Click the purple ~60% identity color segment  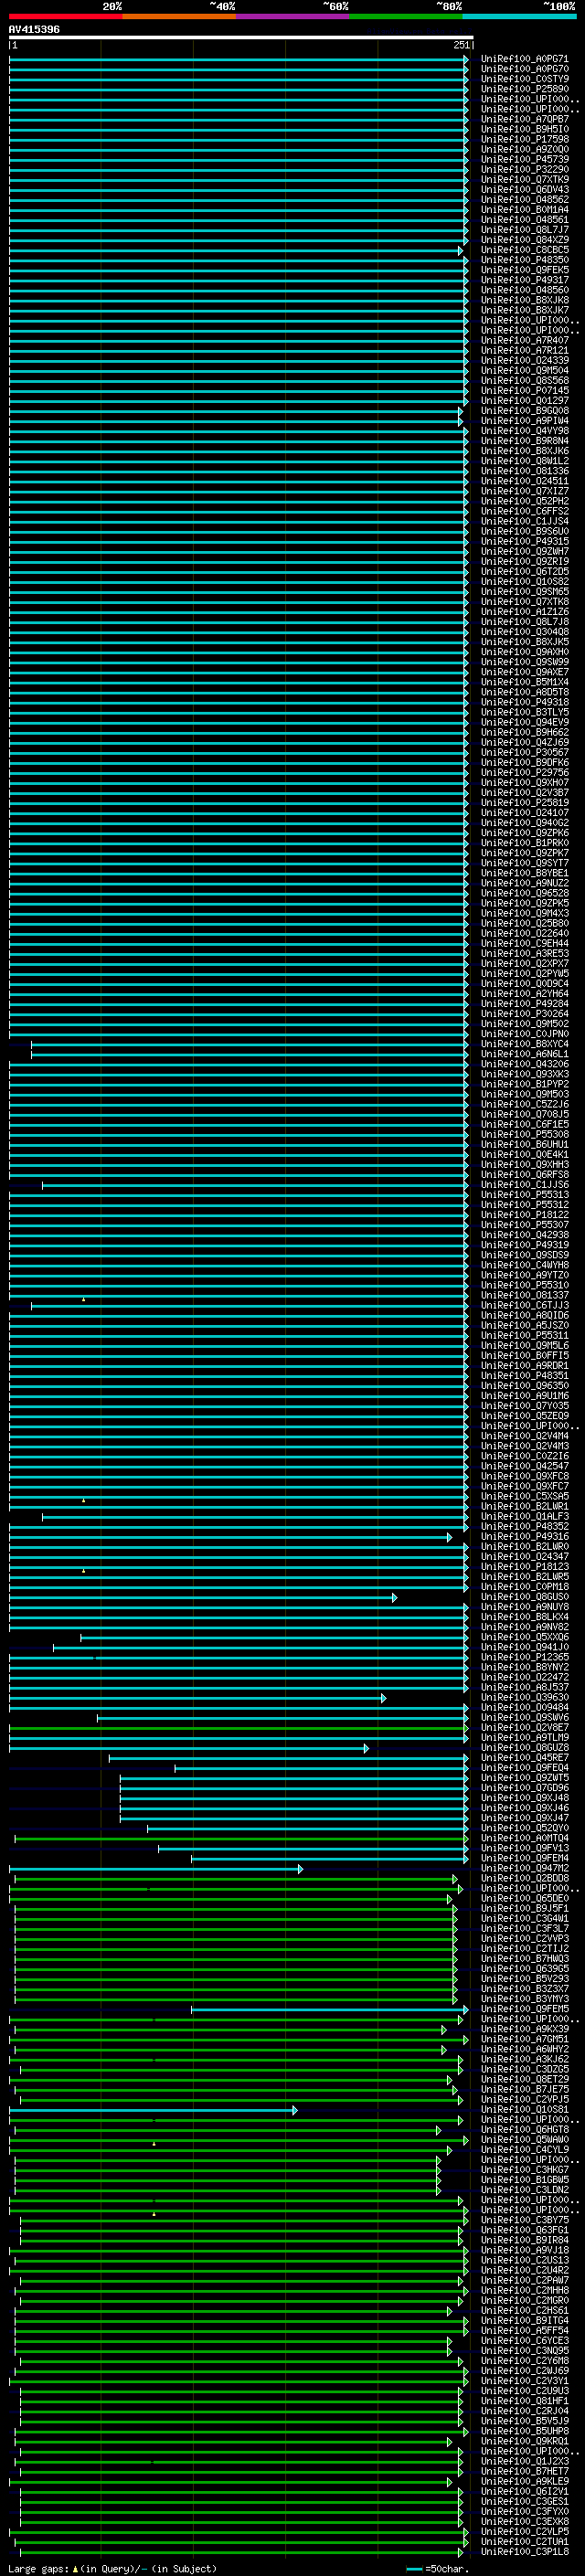click(x=292, y=16)
